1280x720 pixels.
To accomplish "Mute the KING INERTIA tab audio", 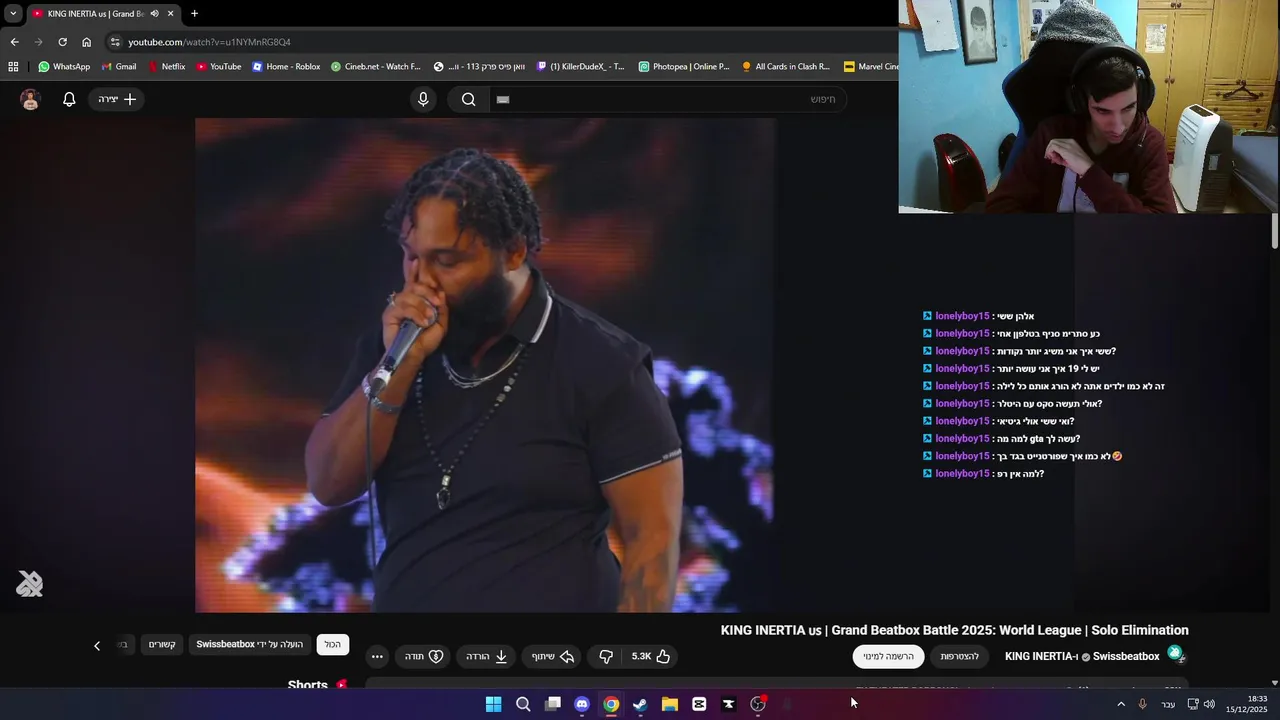I will [155, 13].
